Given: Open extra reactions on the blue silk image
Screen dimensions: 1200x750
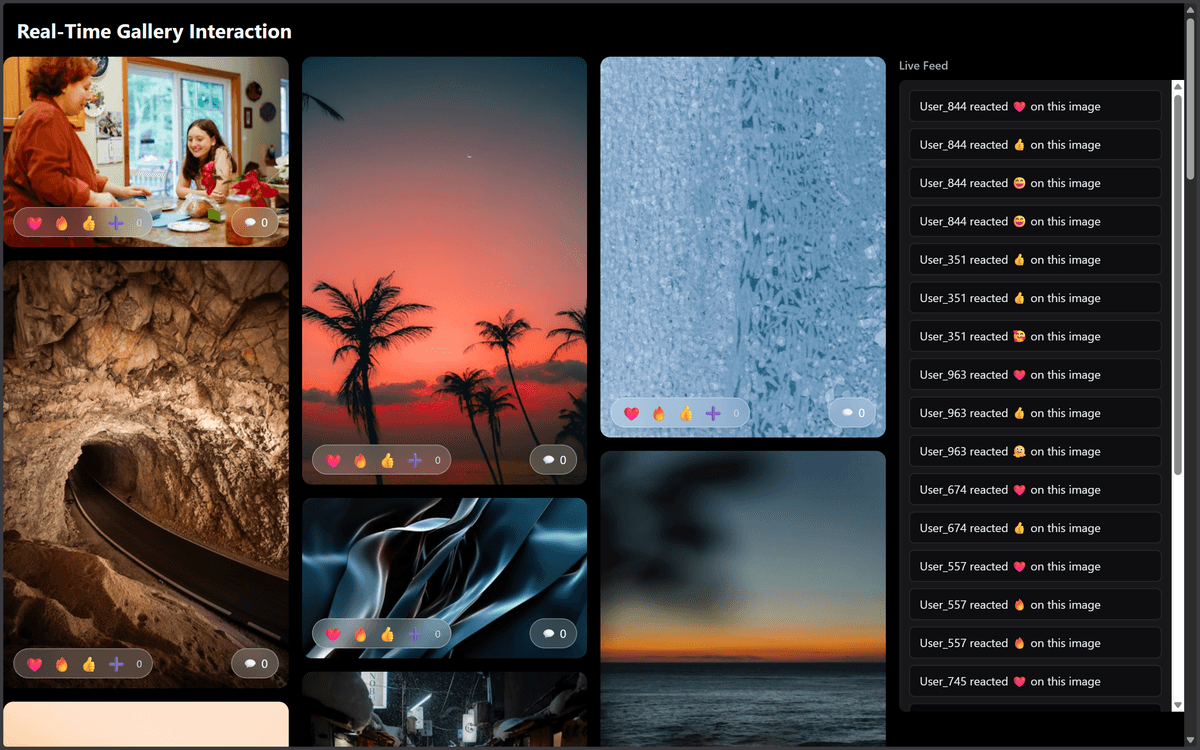Looking at the screenshot, I should 414,633.
